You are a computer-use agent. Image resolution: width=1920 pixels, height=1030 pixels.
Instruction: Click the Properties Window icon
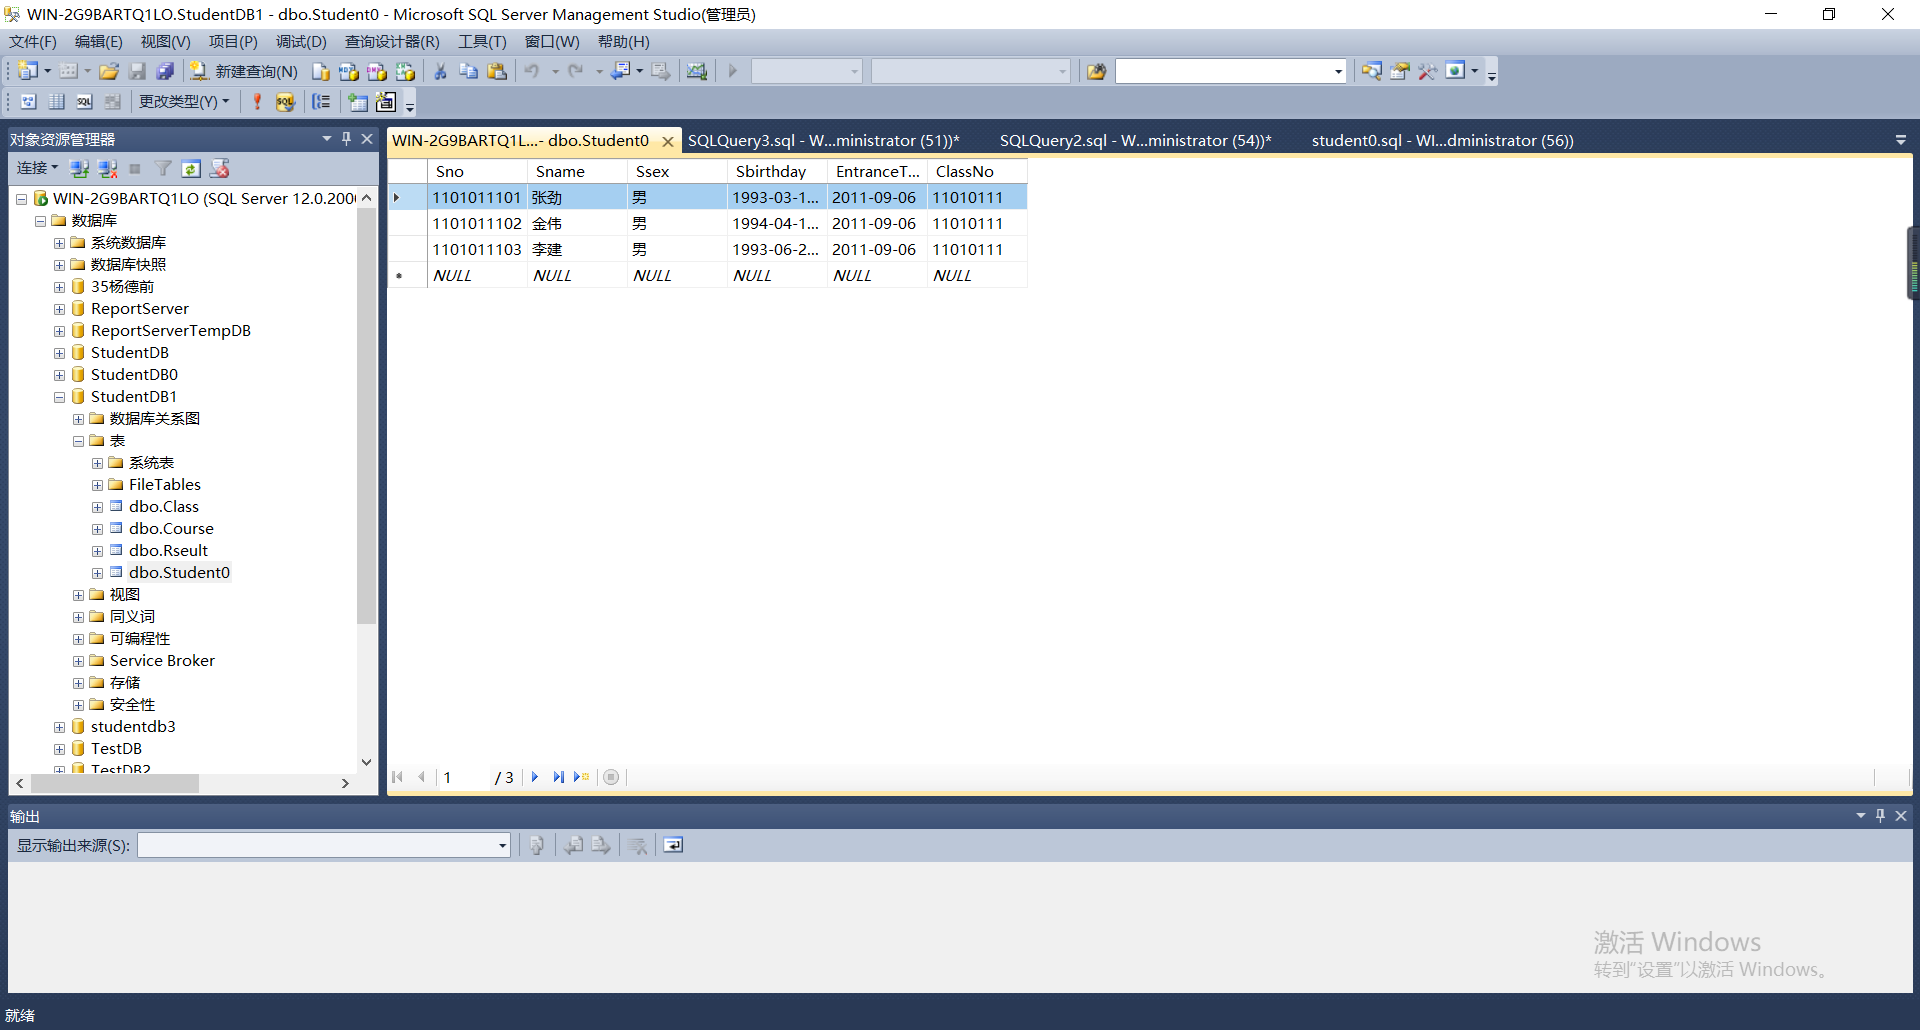pyautogui.click(x=1399, y=71)
